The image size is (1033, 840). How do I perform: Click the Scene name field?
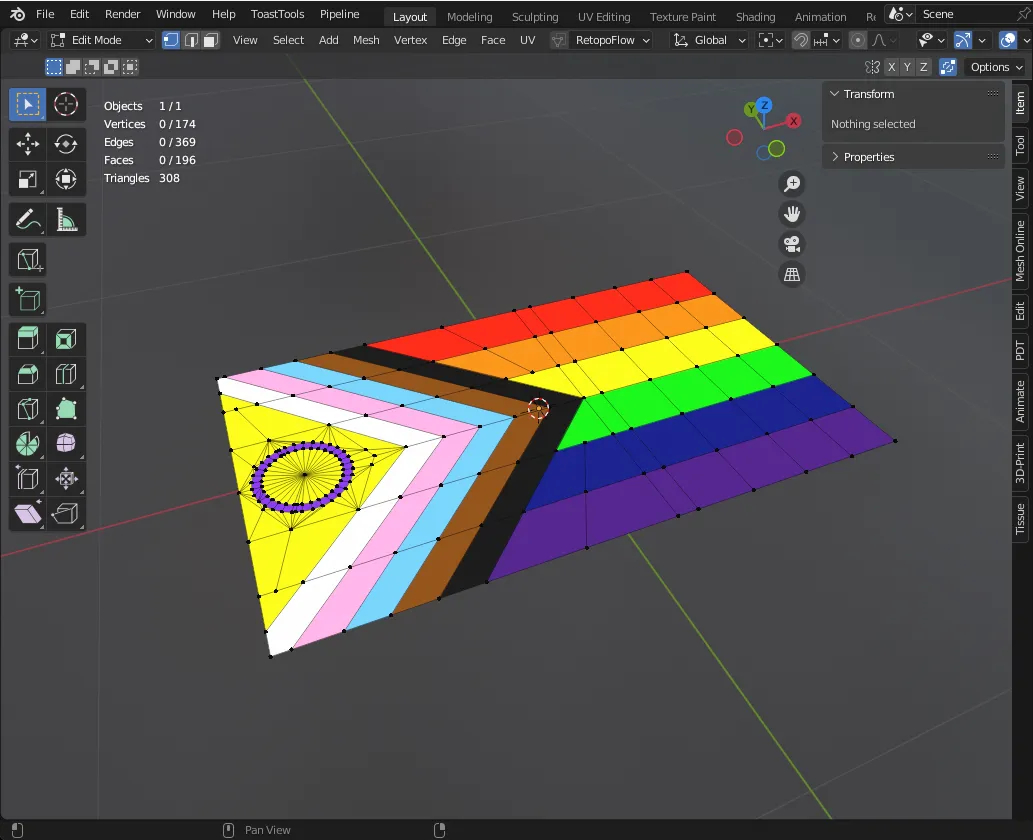pos(965,14)
